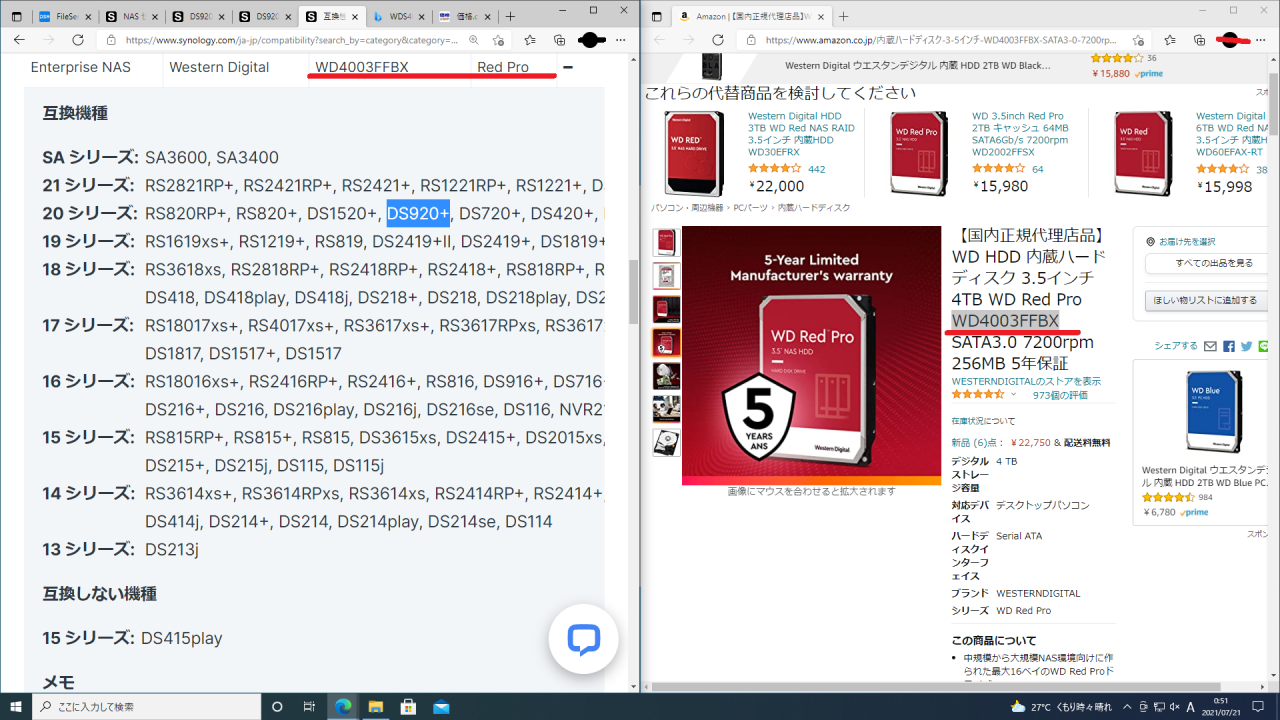The height and width of the screenshot is (720, 1280).
Task: Reload the Amazon product page
Action: pos(717,40)
